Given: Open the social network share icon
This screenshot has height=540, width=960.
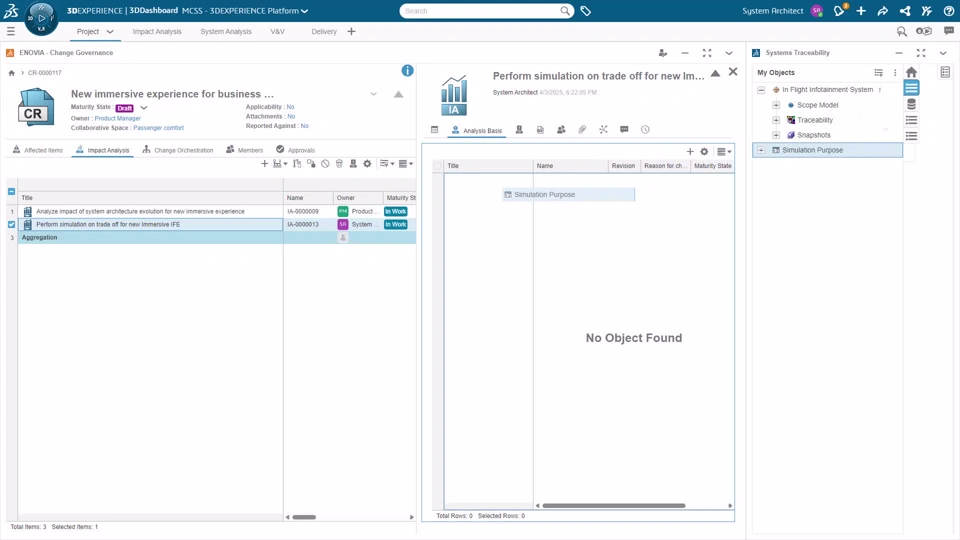Looking at the screenshot, I should click(905, 11).
